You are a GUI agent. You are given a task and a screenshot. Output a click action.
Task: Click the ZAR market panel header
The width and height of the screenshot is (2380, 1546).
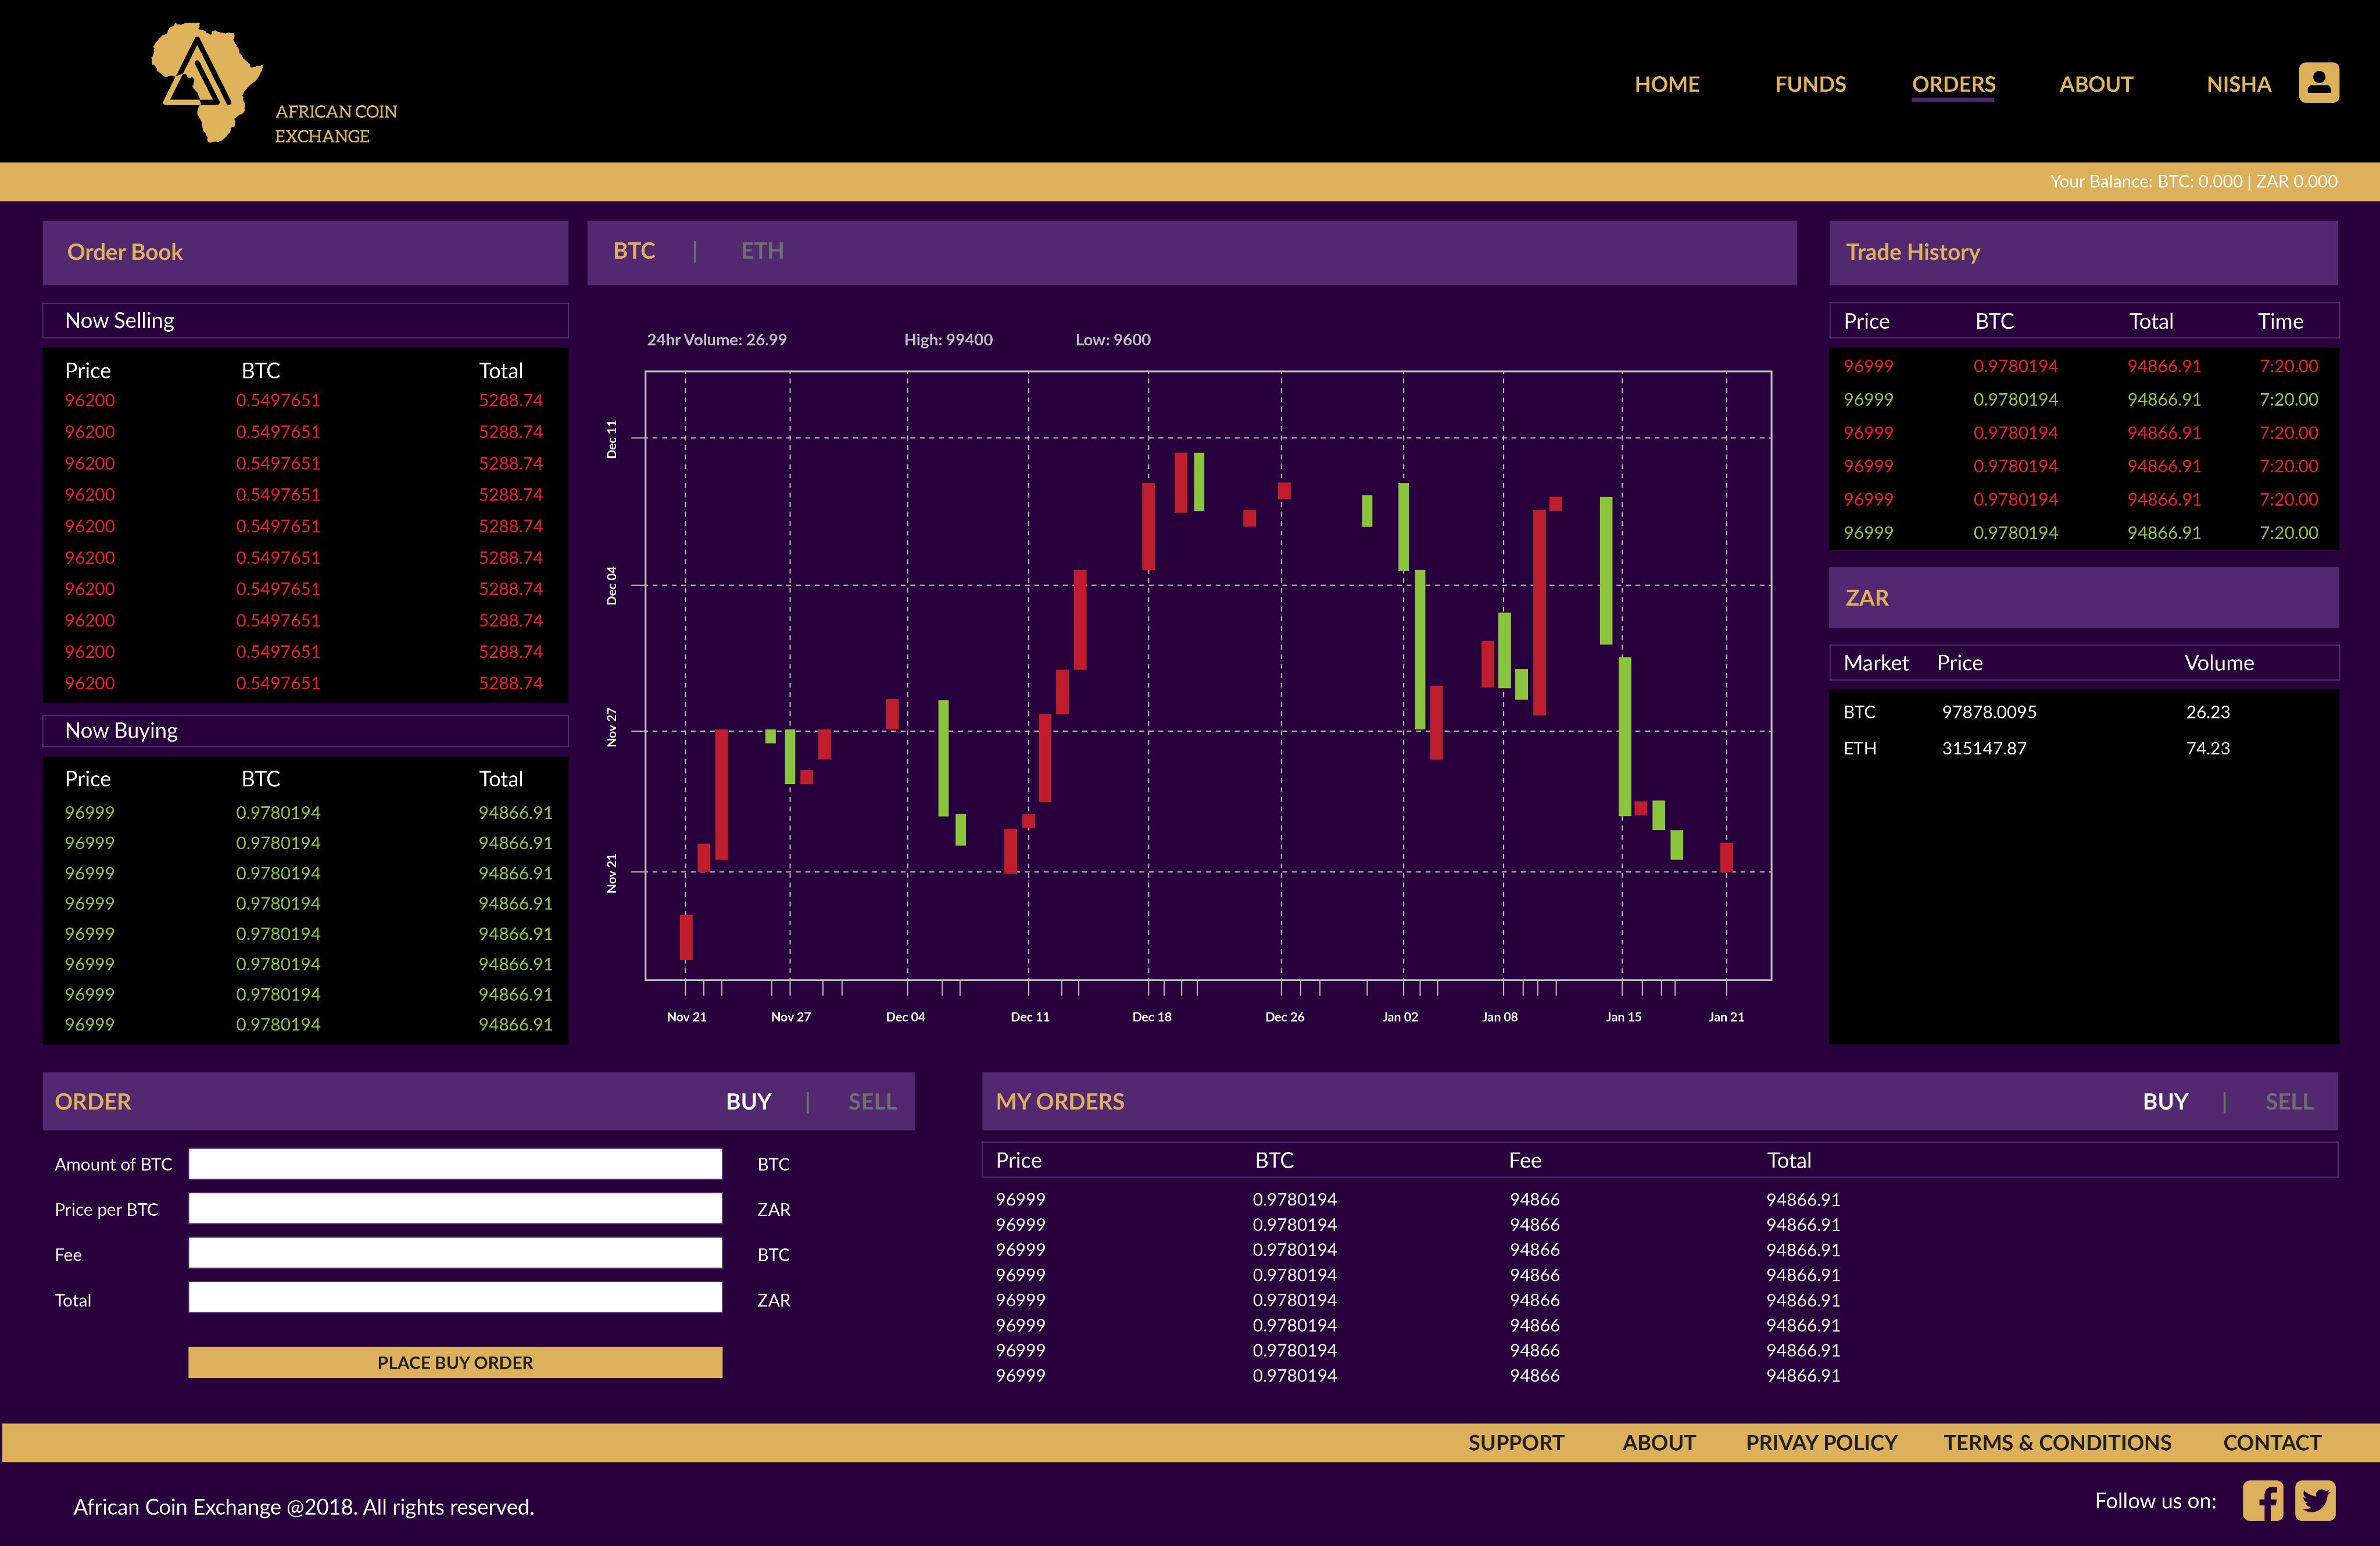point(2083,597)
